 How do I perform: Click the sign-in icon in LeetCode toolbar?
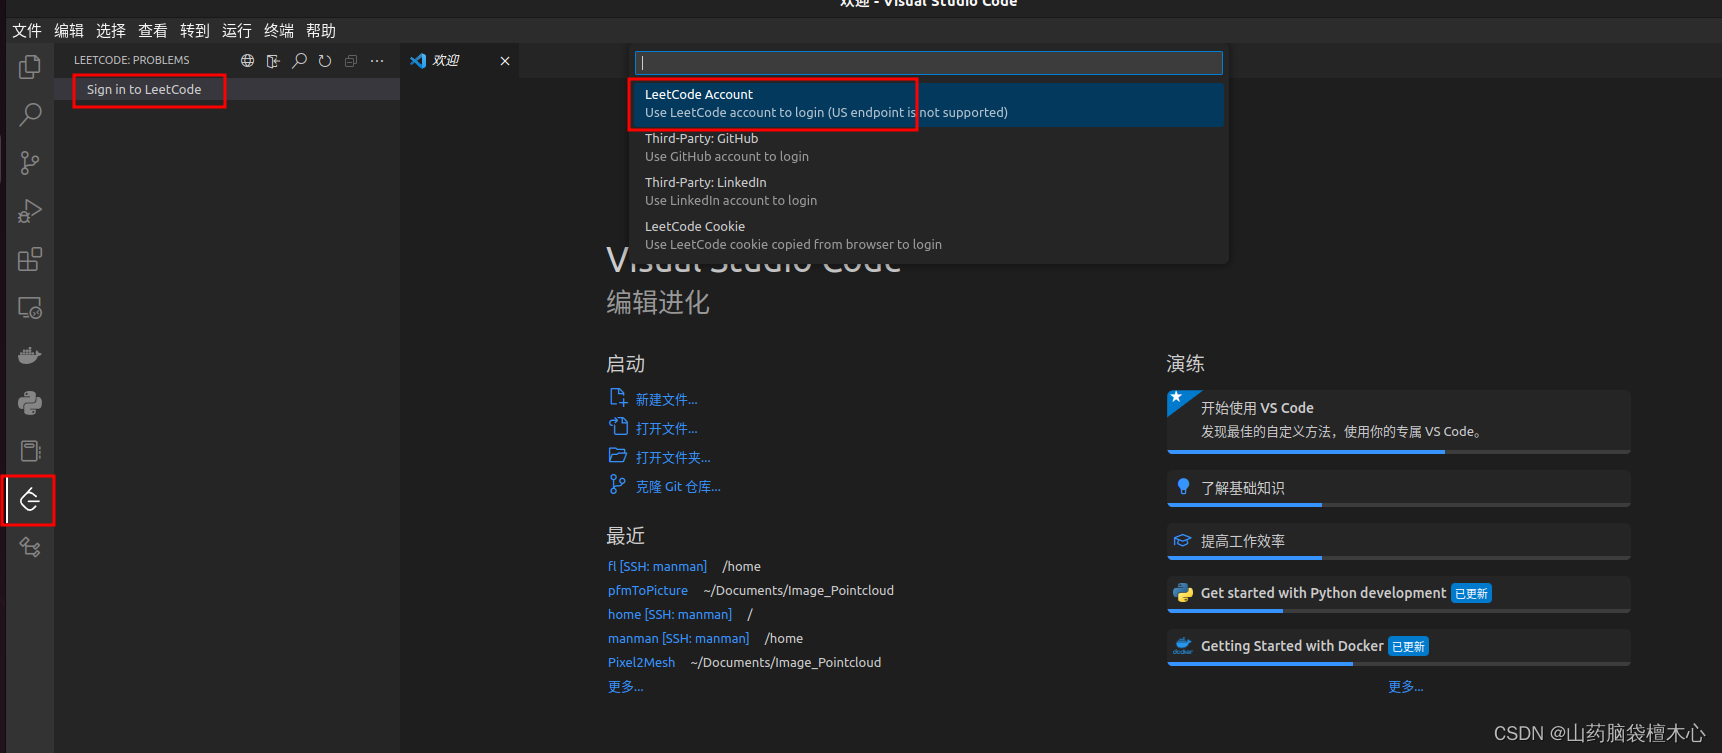pyautogui.click(x=273, y=61)
